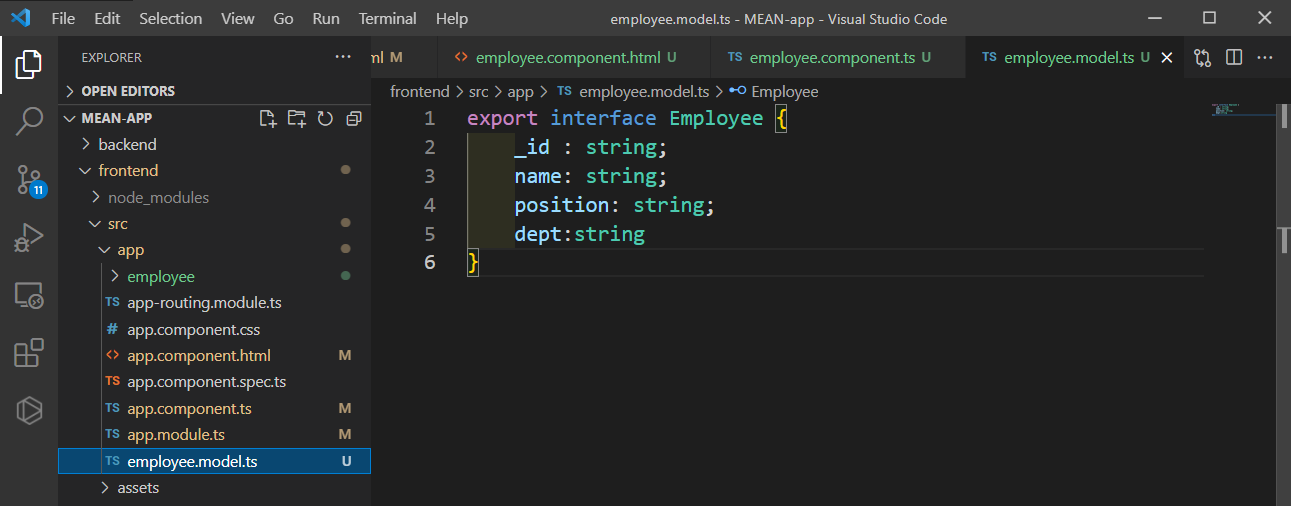Open the Go menu

tap(283, 18)
